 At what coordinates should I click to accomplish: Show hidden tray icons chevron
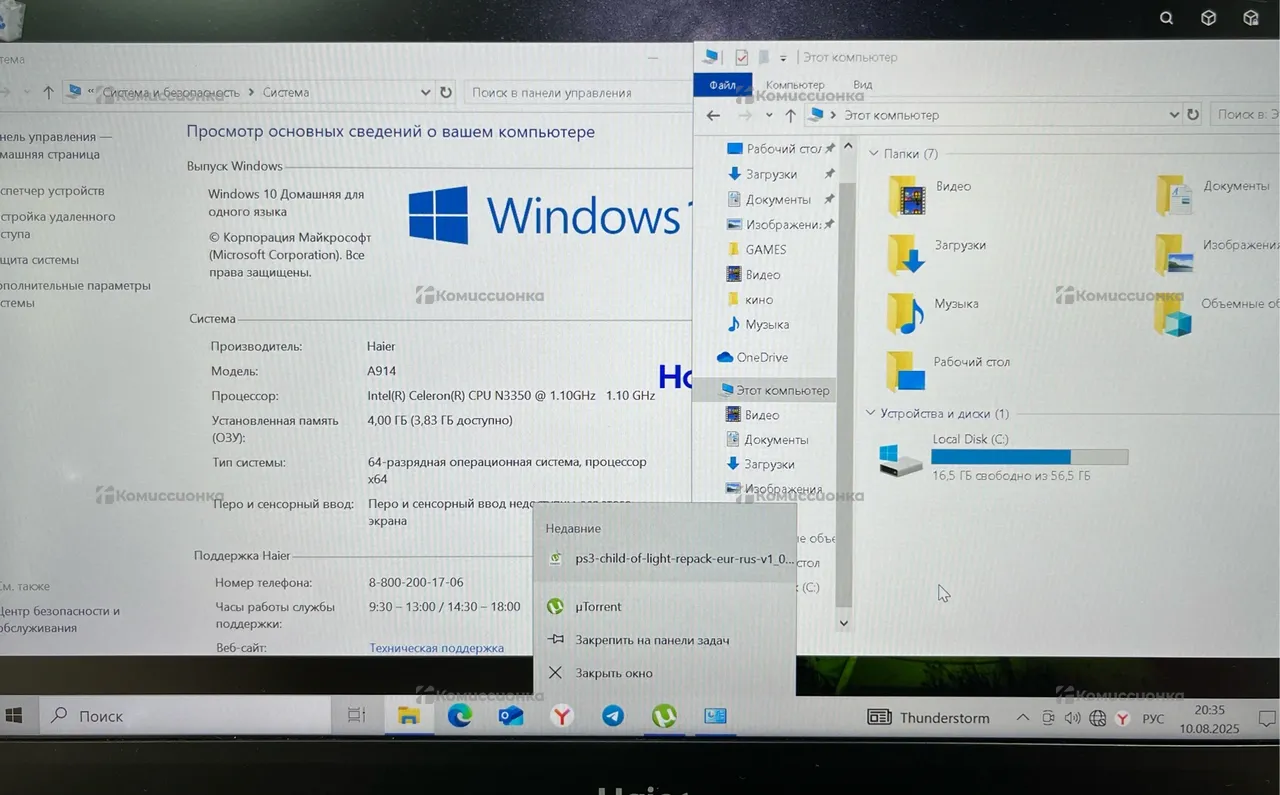(x=1022, y=718)
